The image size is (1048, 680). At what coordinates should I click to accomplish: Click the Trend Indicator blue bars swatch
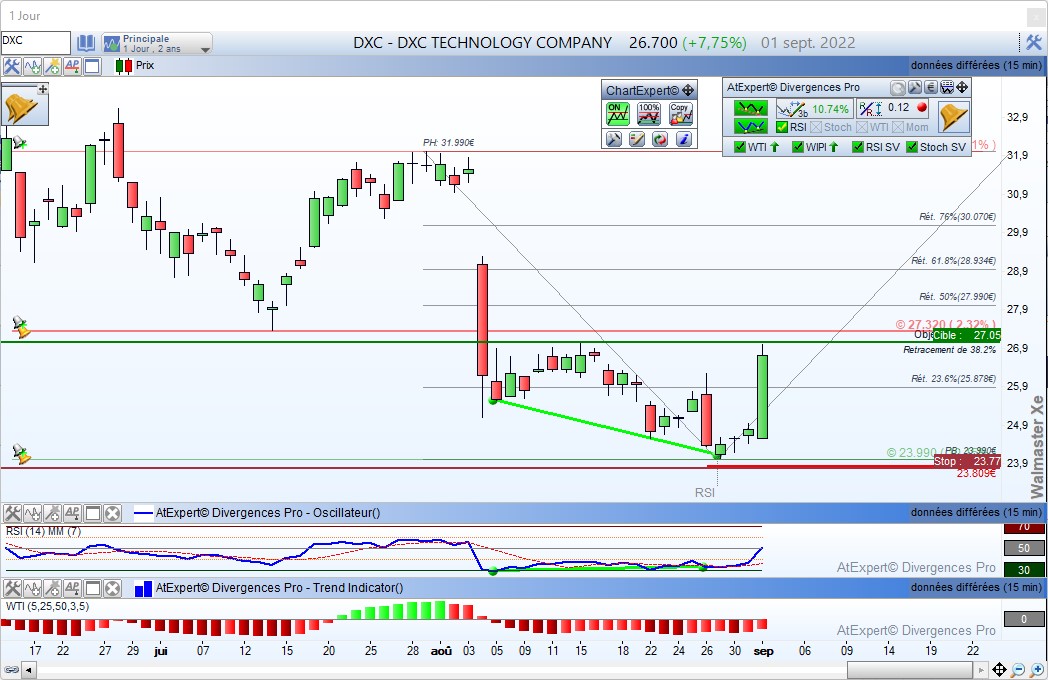143,589
